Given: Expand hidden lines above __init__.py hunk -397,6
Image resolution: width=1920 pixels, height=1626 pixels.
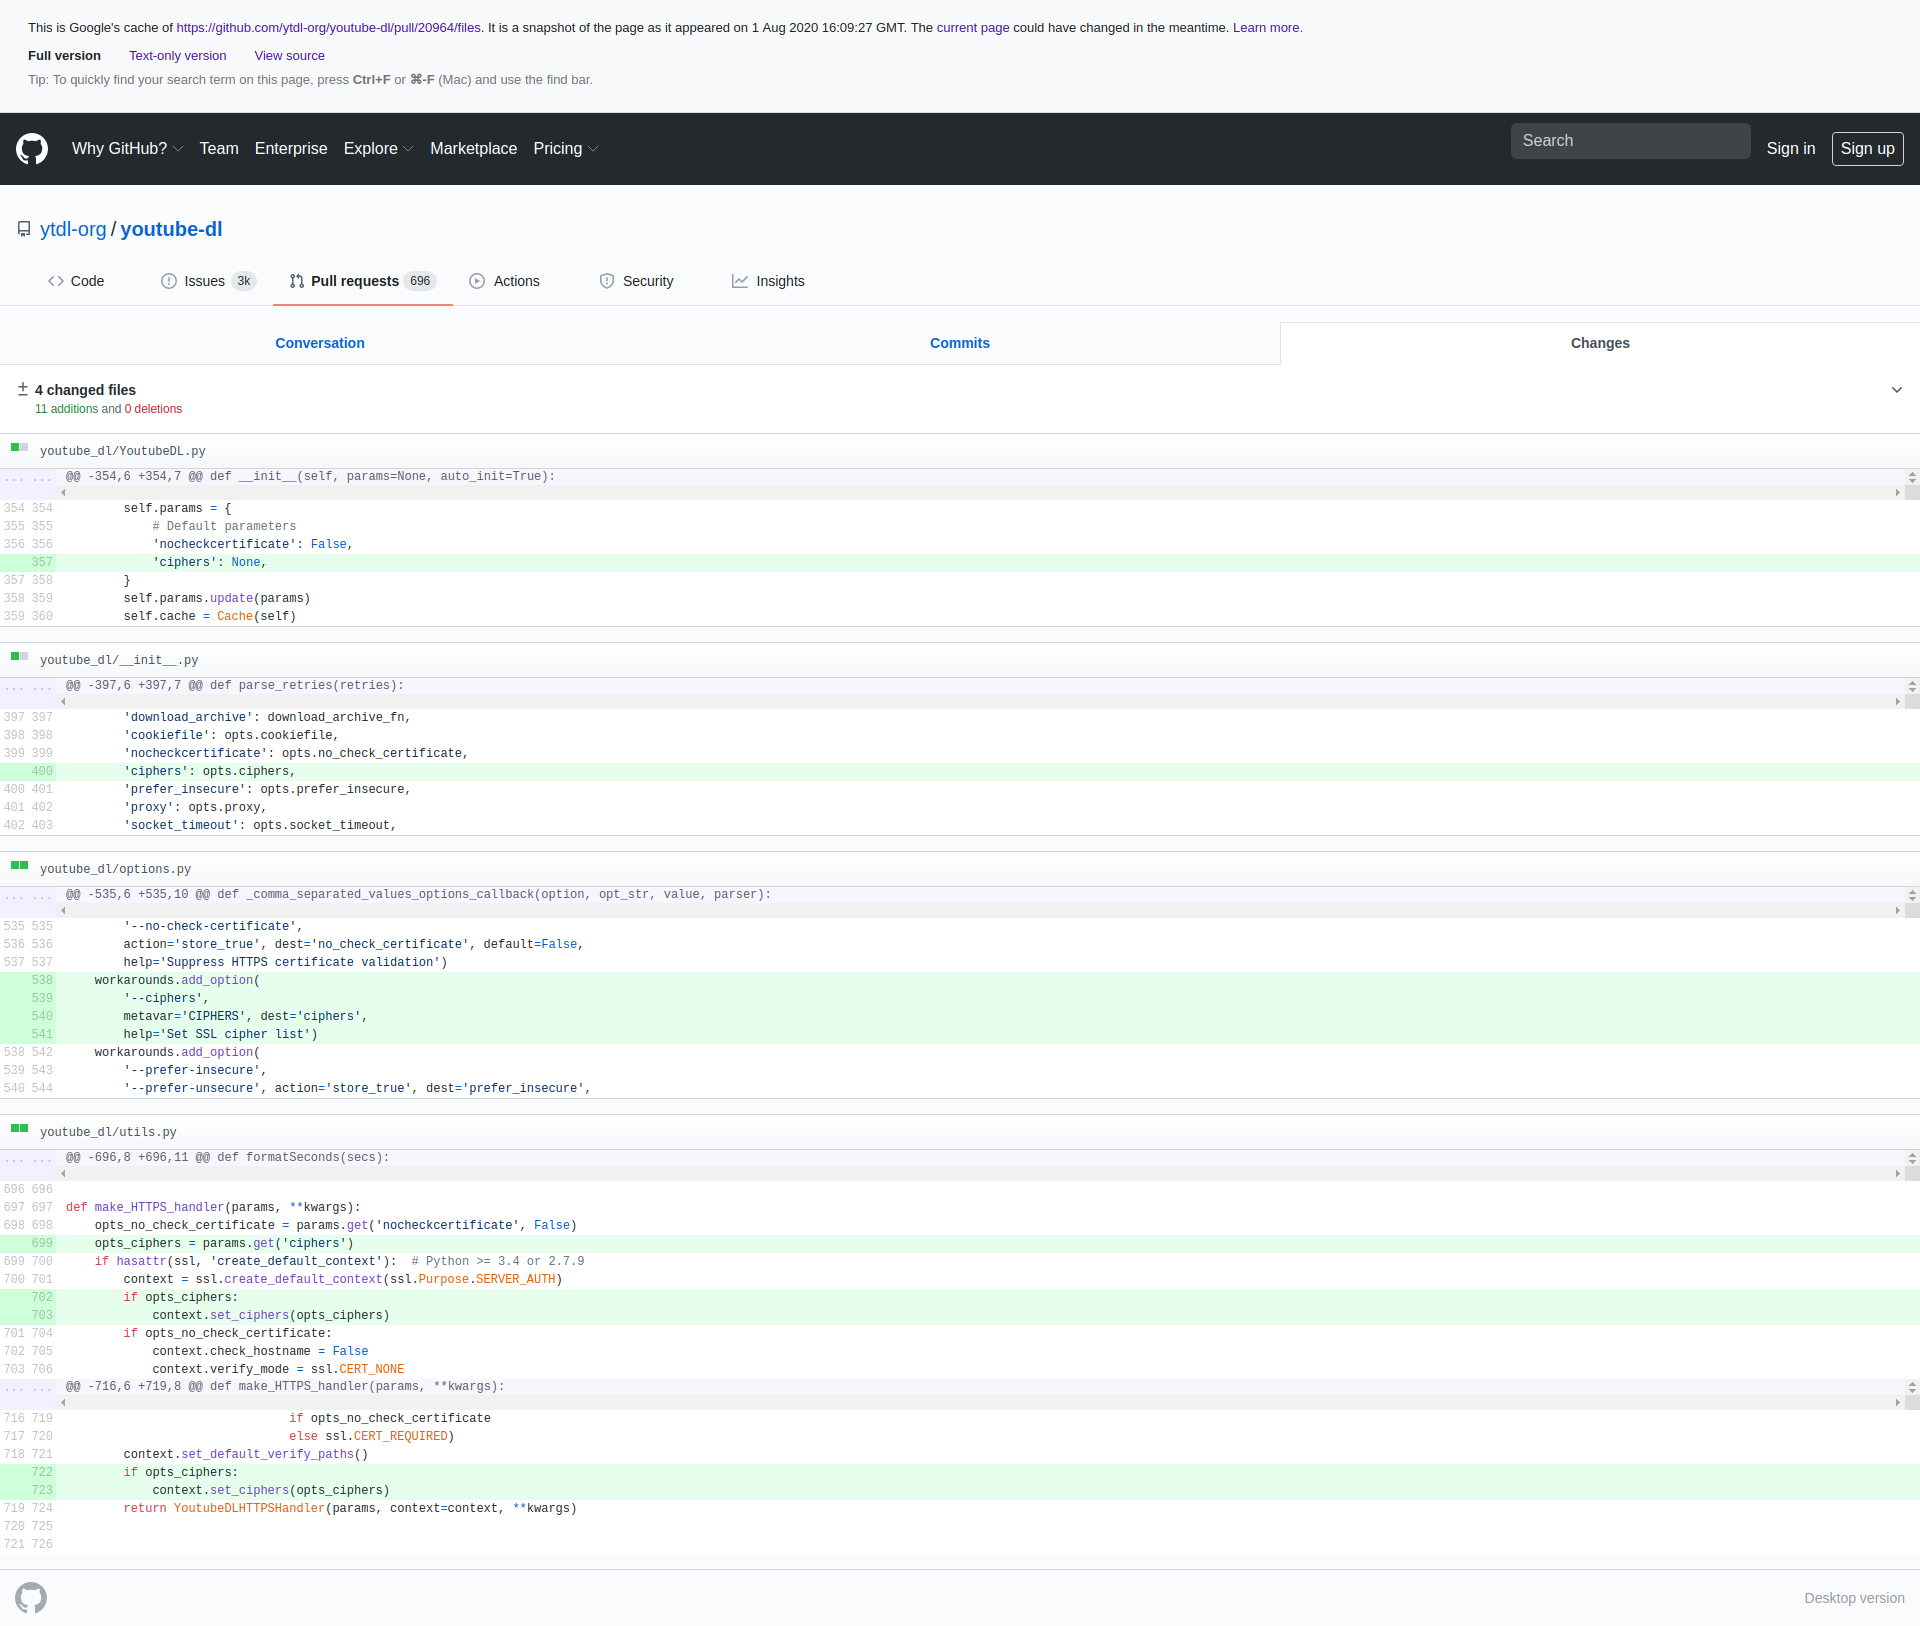Looking at the screenshot, I should click(x=28, y=687).
